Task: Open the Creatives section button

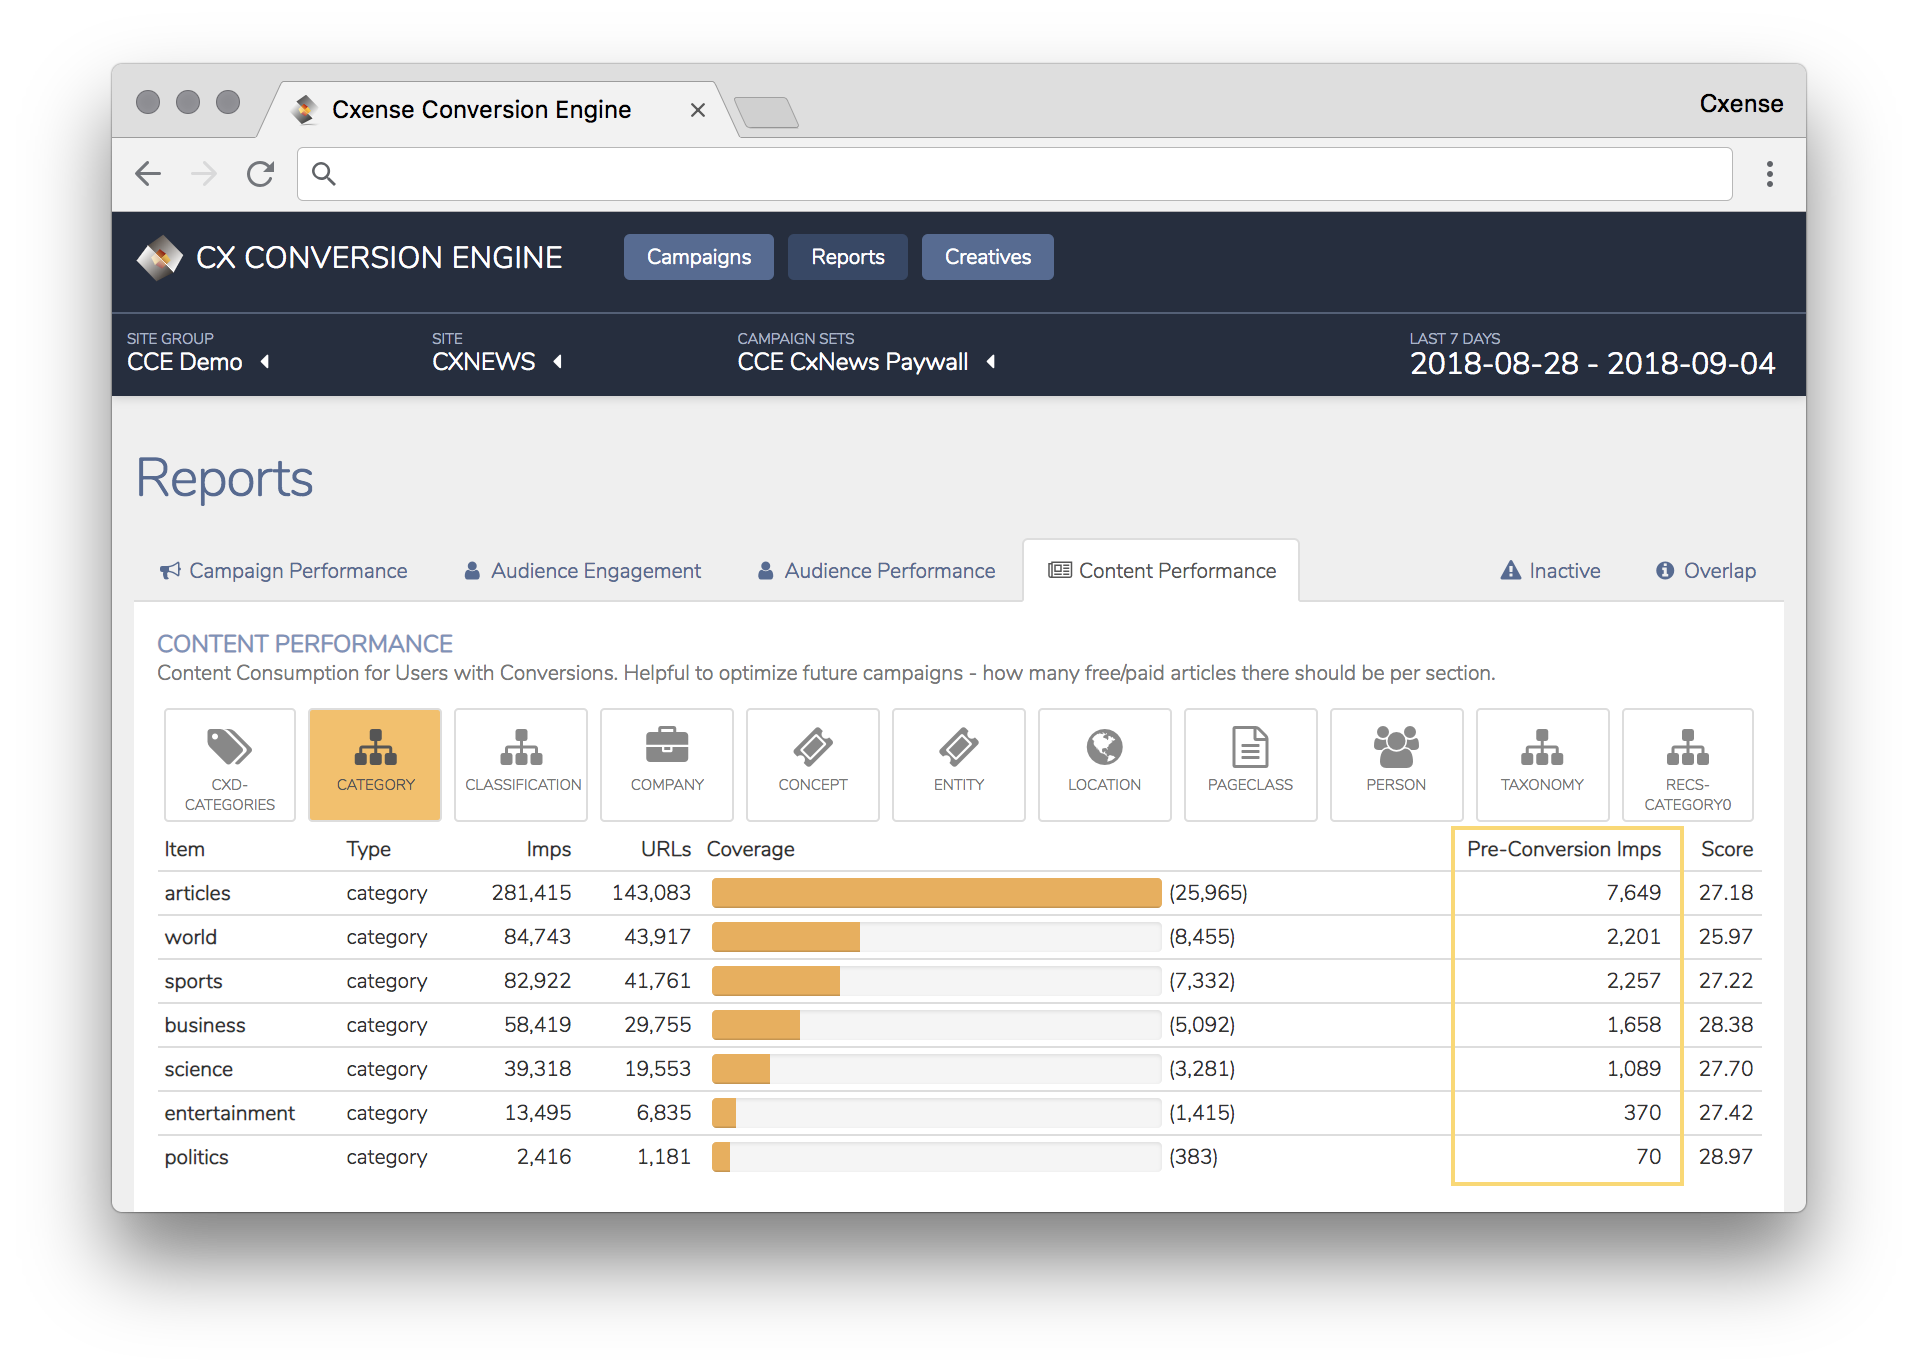Action: click(x=988, y=257)
